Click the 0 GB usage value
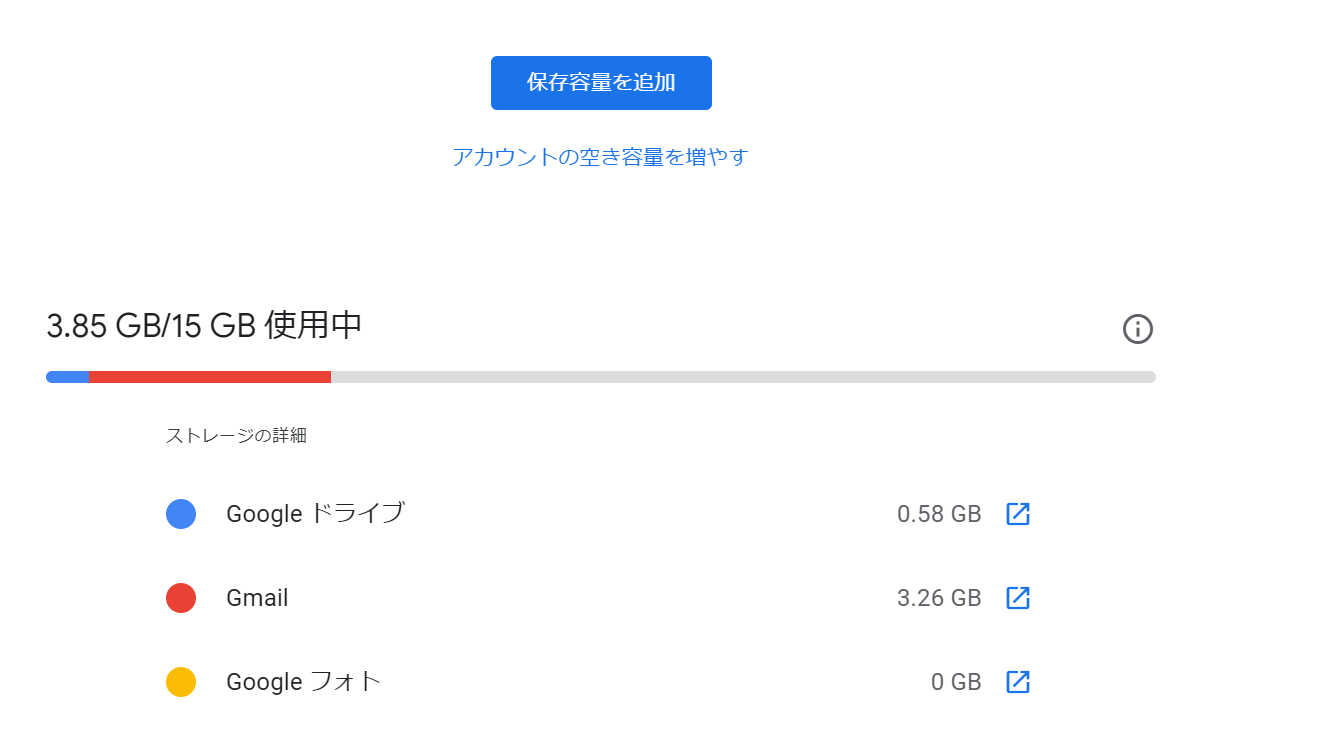This screenshot has height=748, width=1324. click(956, 682)
